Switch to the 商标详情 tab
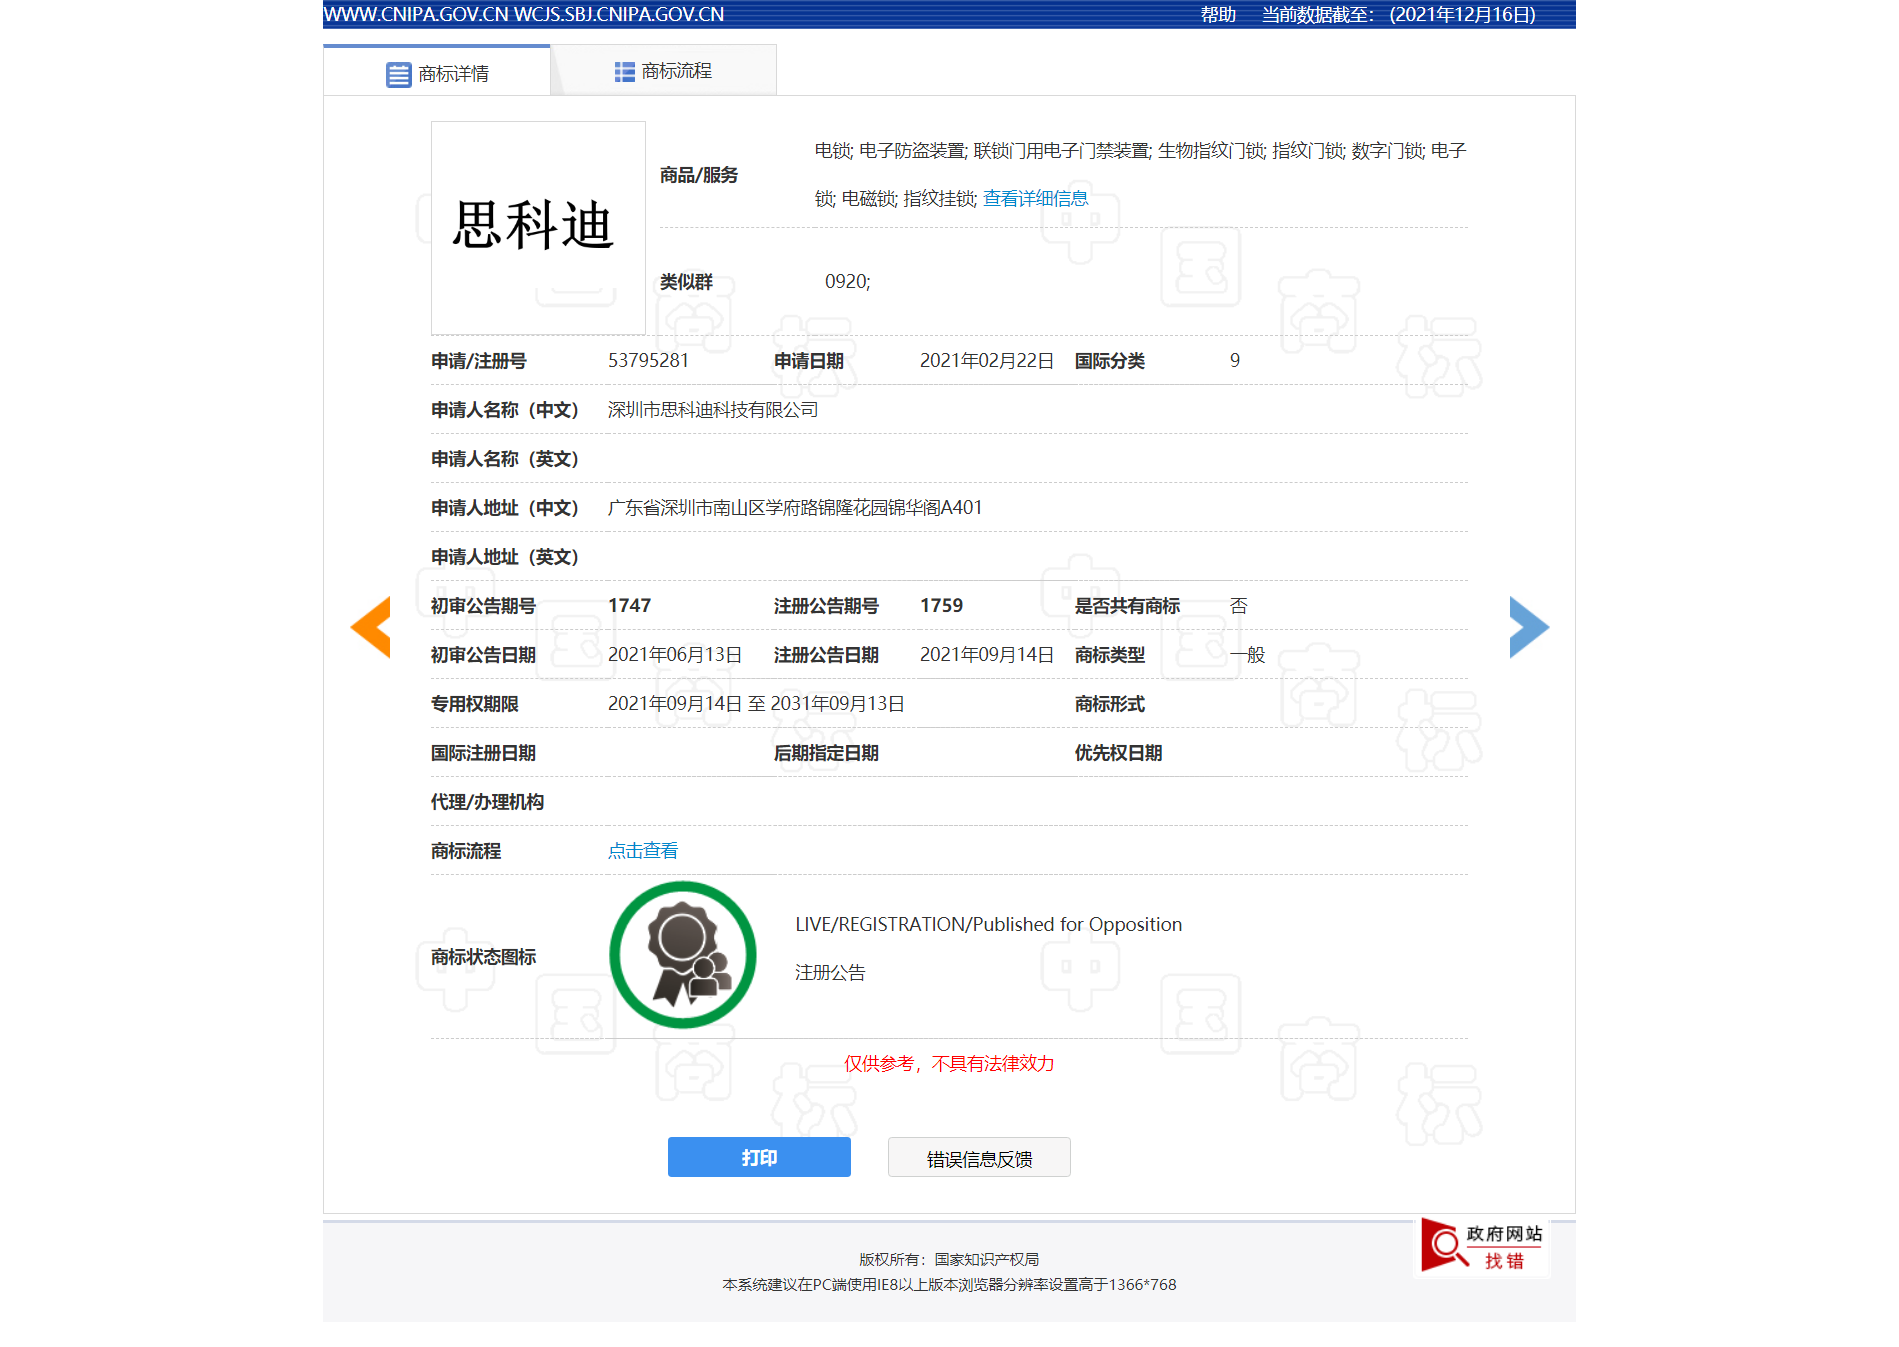 pyautogui.click(x=437, y=72)
